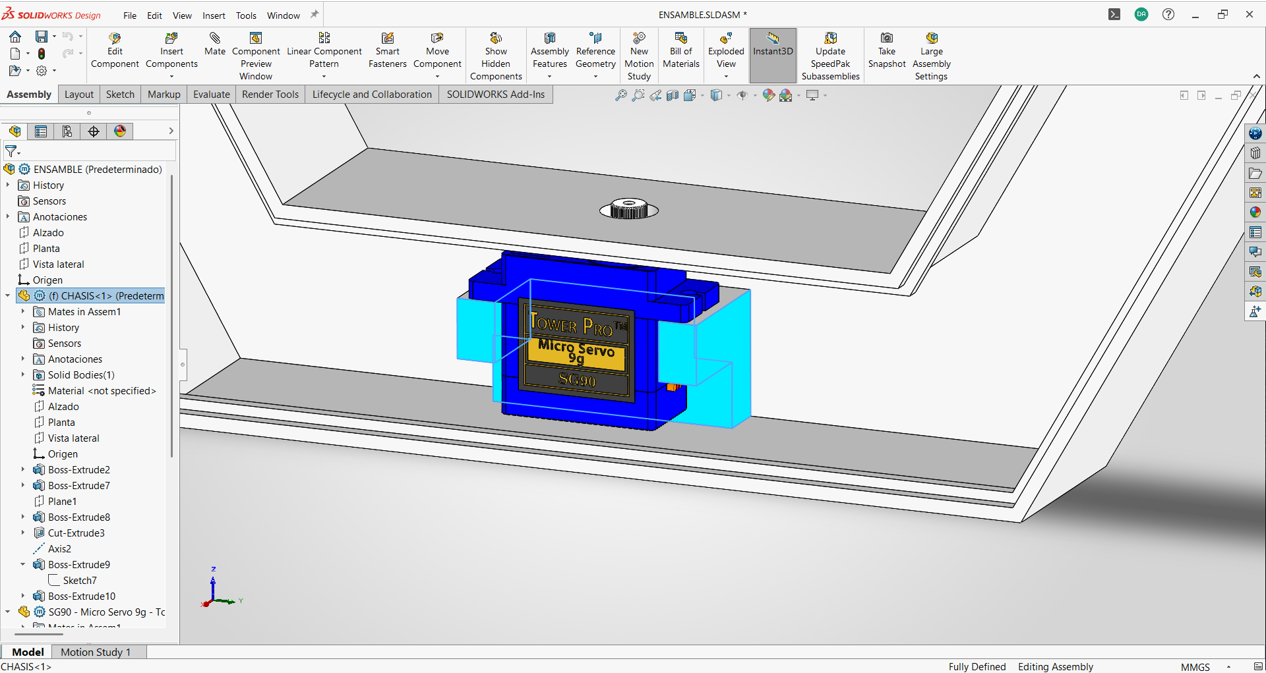The image size is (1266, 673).
Task: Click the Edit Appearance color sphere icon
Action: coord(768,95)
